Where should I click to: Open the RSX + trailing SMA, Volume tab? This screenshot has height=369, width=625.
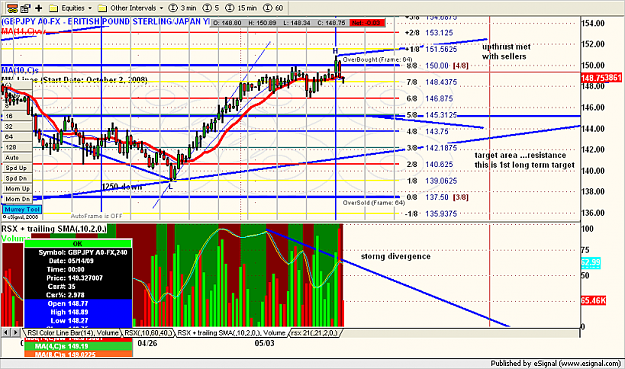click(x=231, y=333)
